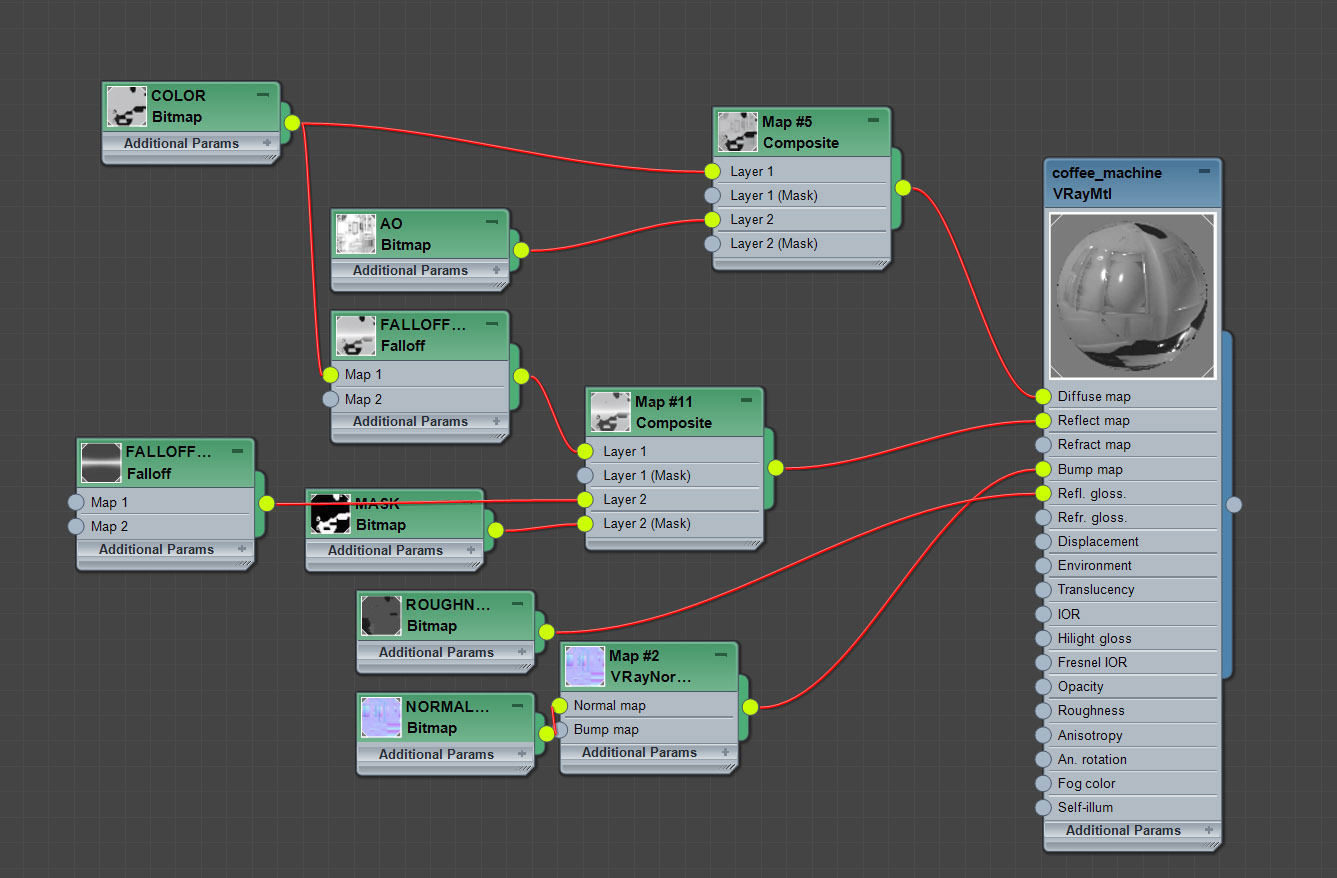Click the coffee_machine material output socket
The image size is (1337, 878).
point(1234,504)
